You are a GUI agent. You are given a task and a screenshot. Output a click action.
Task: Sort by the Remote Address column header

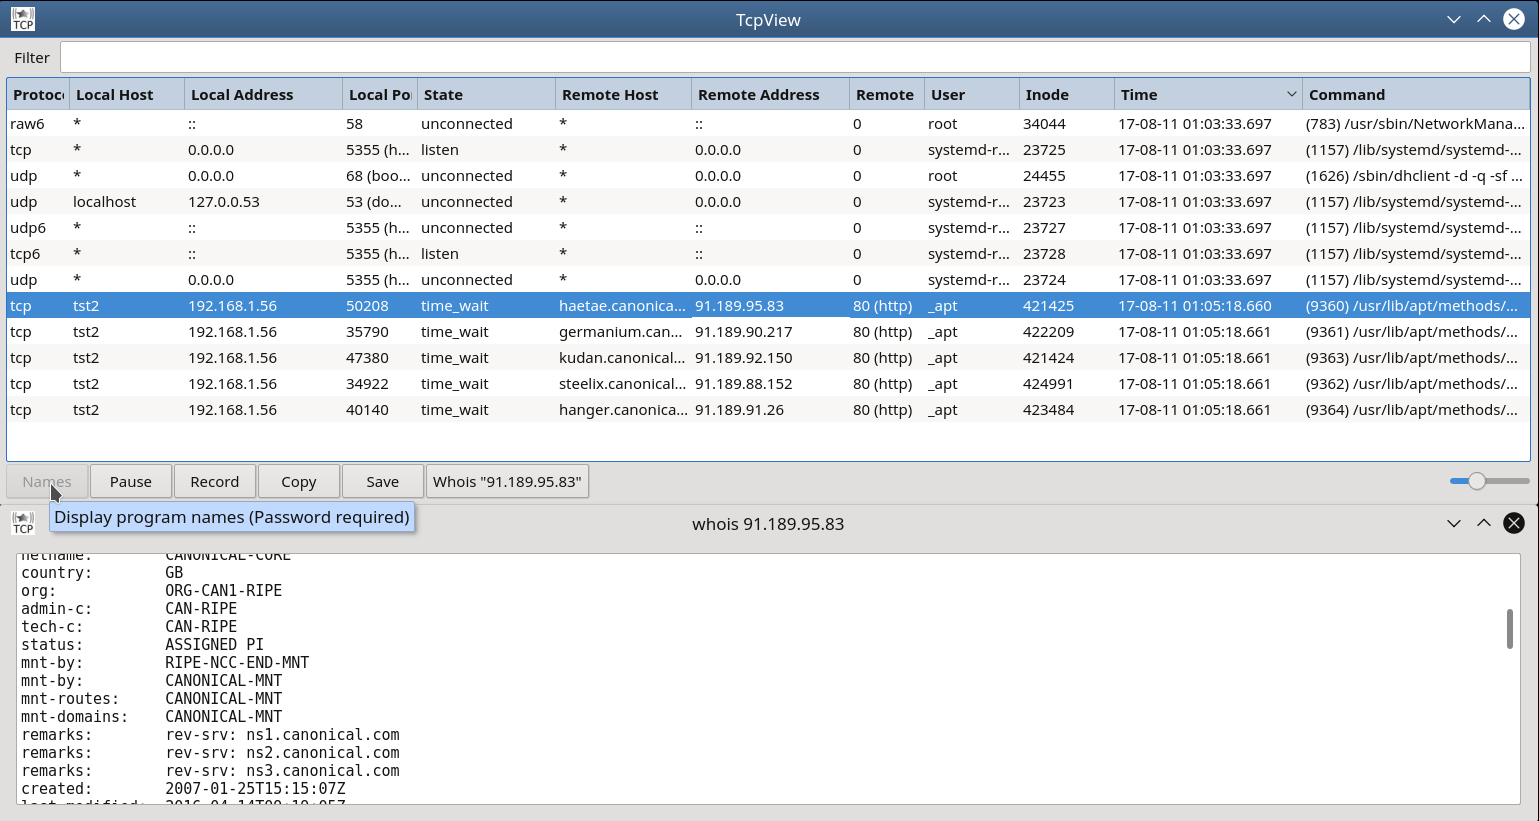[770, 94]
